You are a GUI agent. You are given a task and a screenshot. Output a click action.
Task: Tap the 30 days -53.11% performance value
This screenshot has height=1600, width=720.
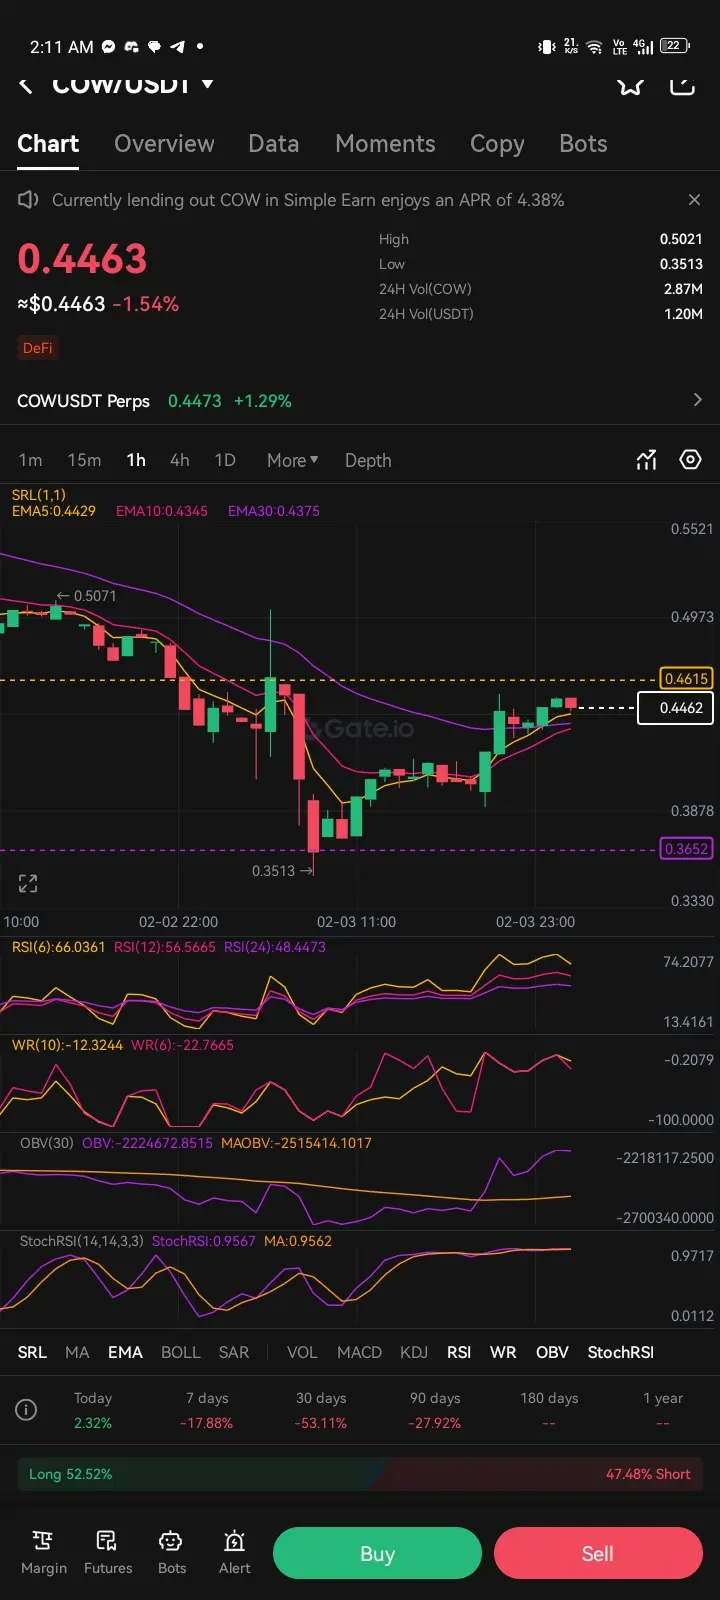click(x=321, y=1423)
